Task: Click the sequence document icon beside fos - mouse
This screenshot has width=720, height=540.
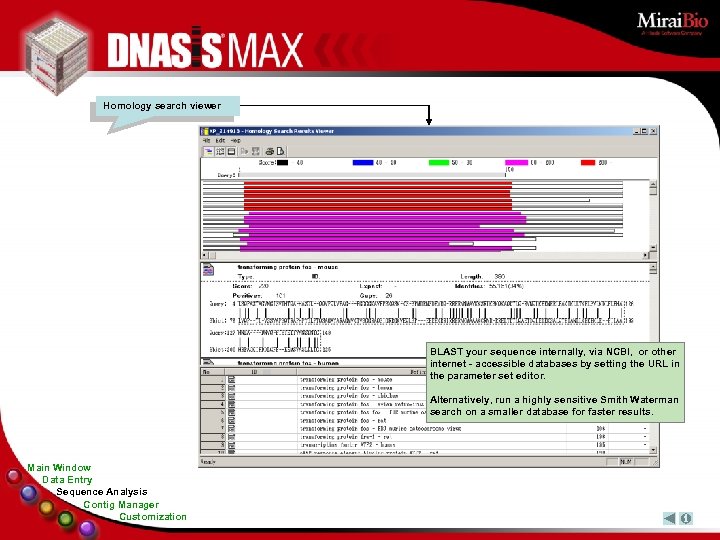Action: point(208,270)
